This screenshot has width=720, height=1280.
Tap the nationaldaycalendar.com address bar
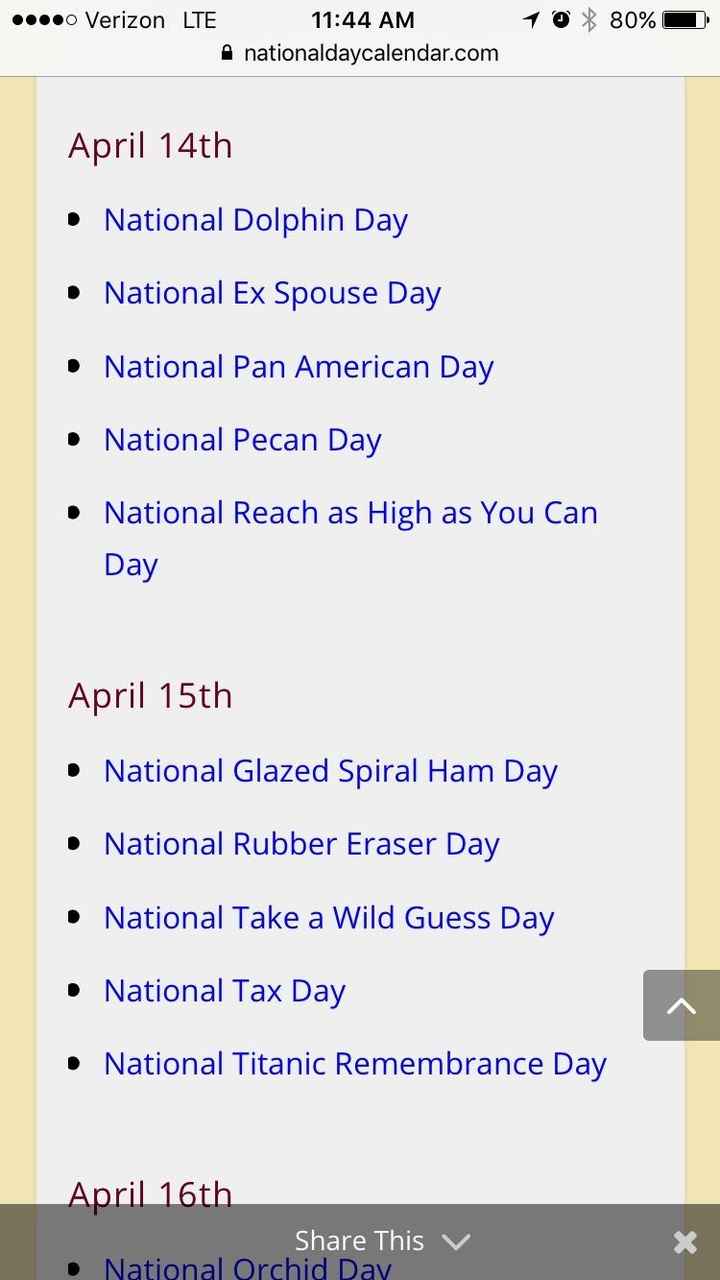click(370, 53)
